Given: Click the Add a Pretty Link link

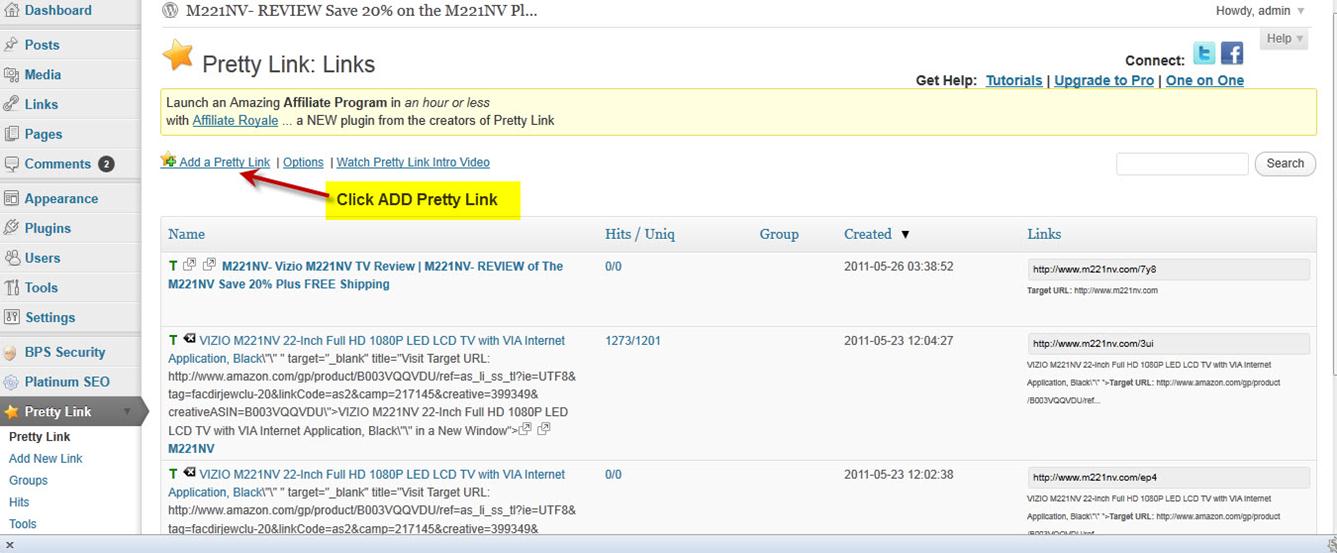Looking at the screenshot, I should (x=224, y=162).
